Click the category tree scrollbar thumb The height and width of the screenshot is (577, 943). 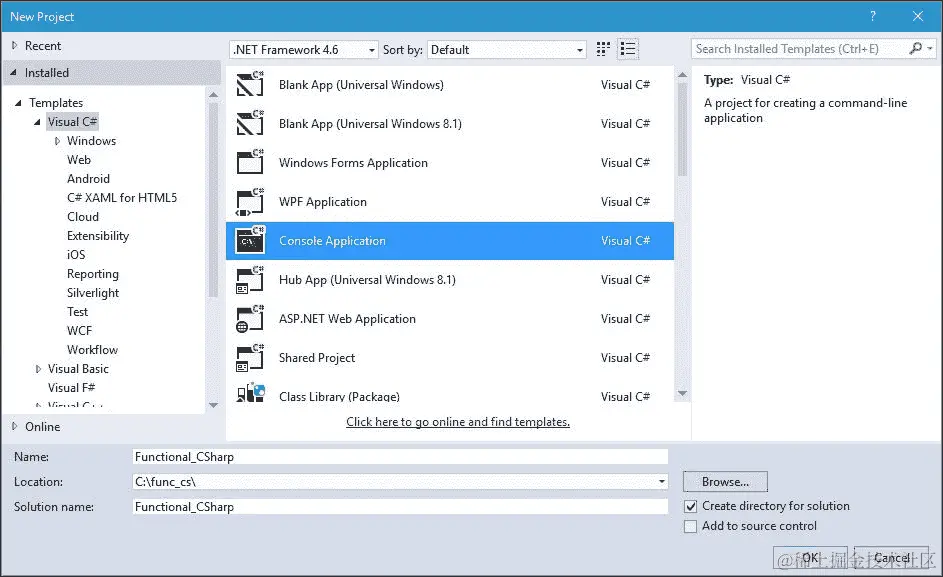click(x=213, y=200)
